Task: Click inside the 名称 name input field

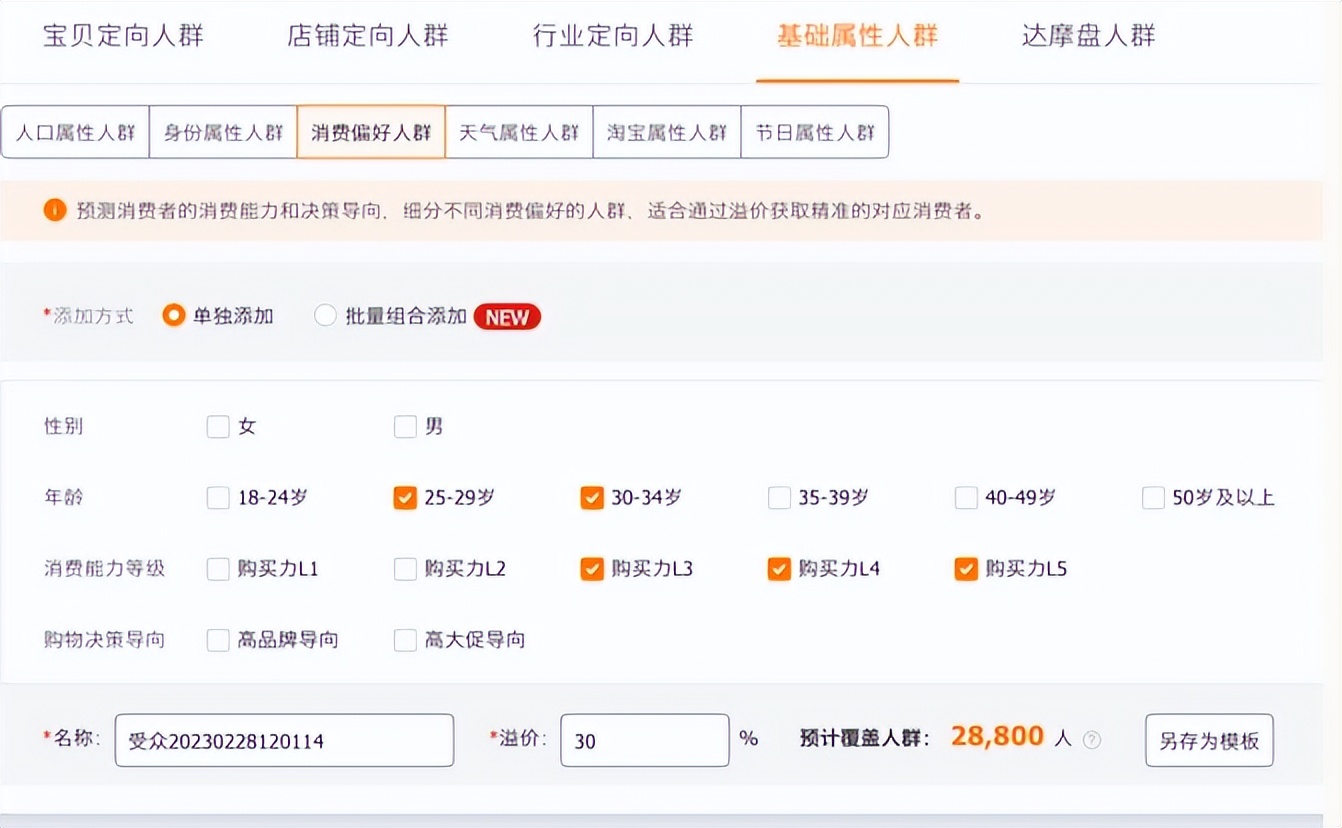Action: pyautogui.click(x=283, y=740)
